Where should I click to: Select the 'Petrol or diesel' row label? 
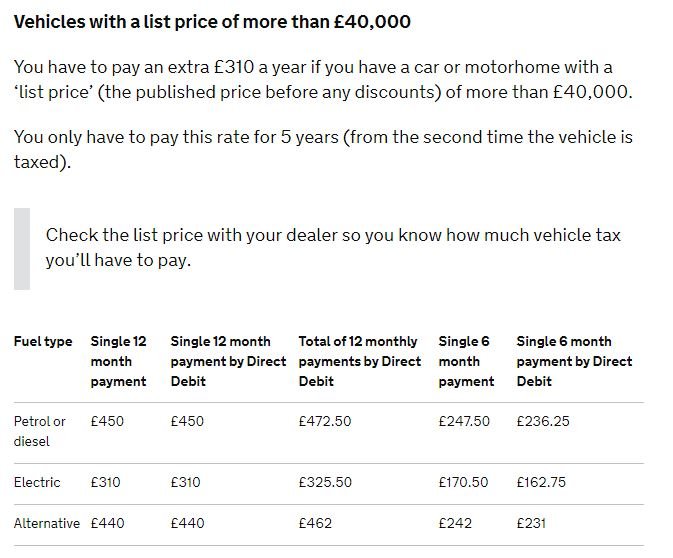(39, 431)
